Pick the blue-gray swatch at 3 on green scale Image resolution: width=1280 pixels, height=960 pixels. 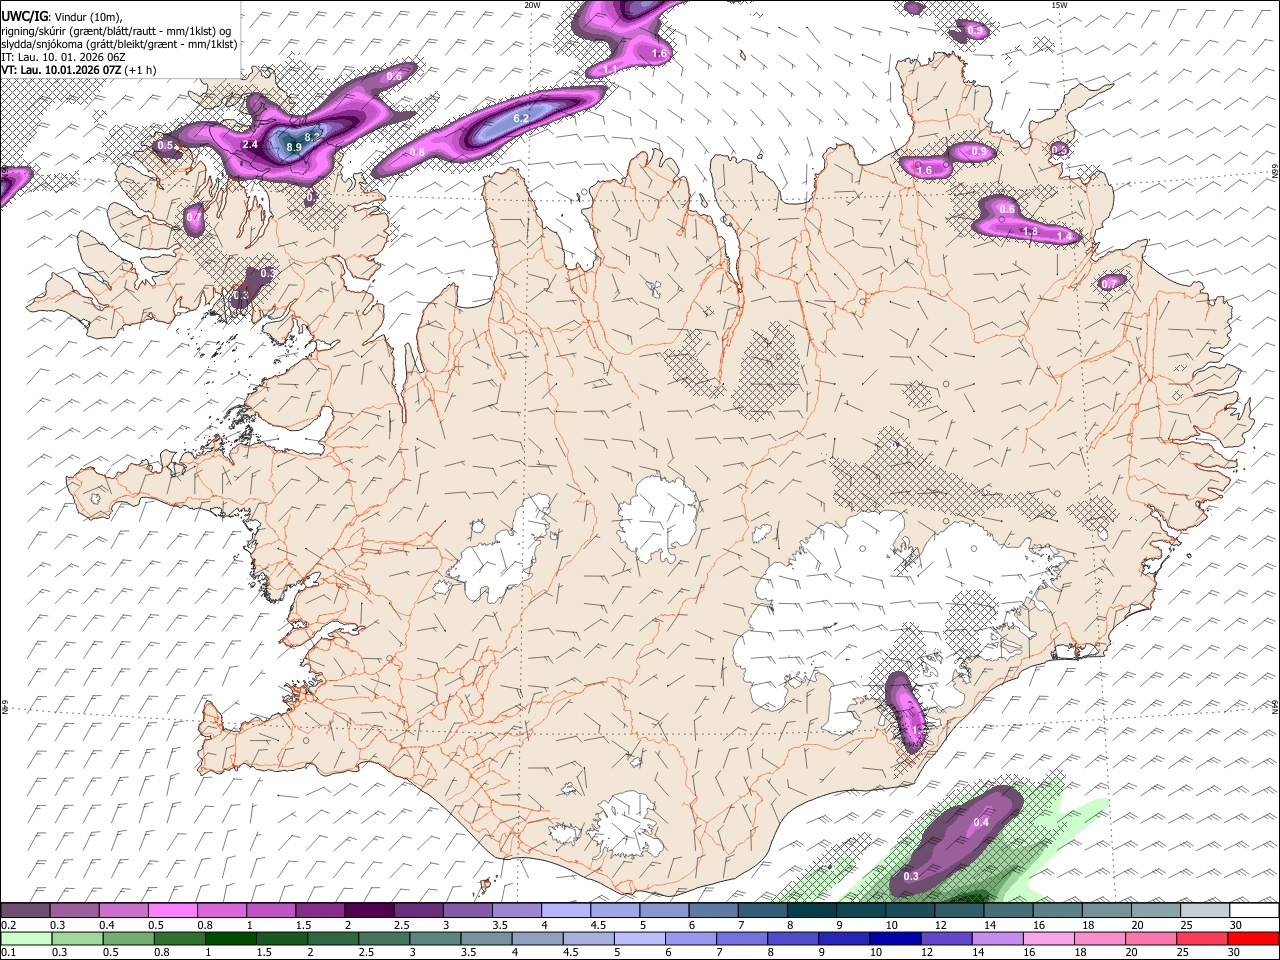[x=435, y=938]
